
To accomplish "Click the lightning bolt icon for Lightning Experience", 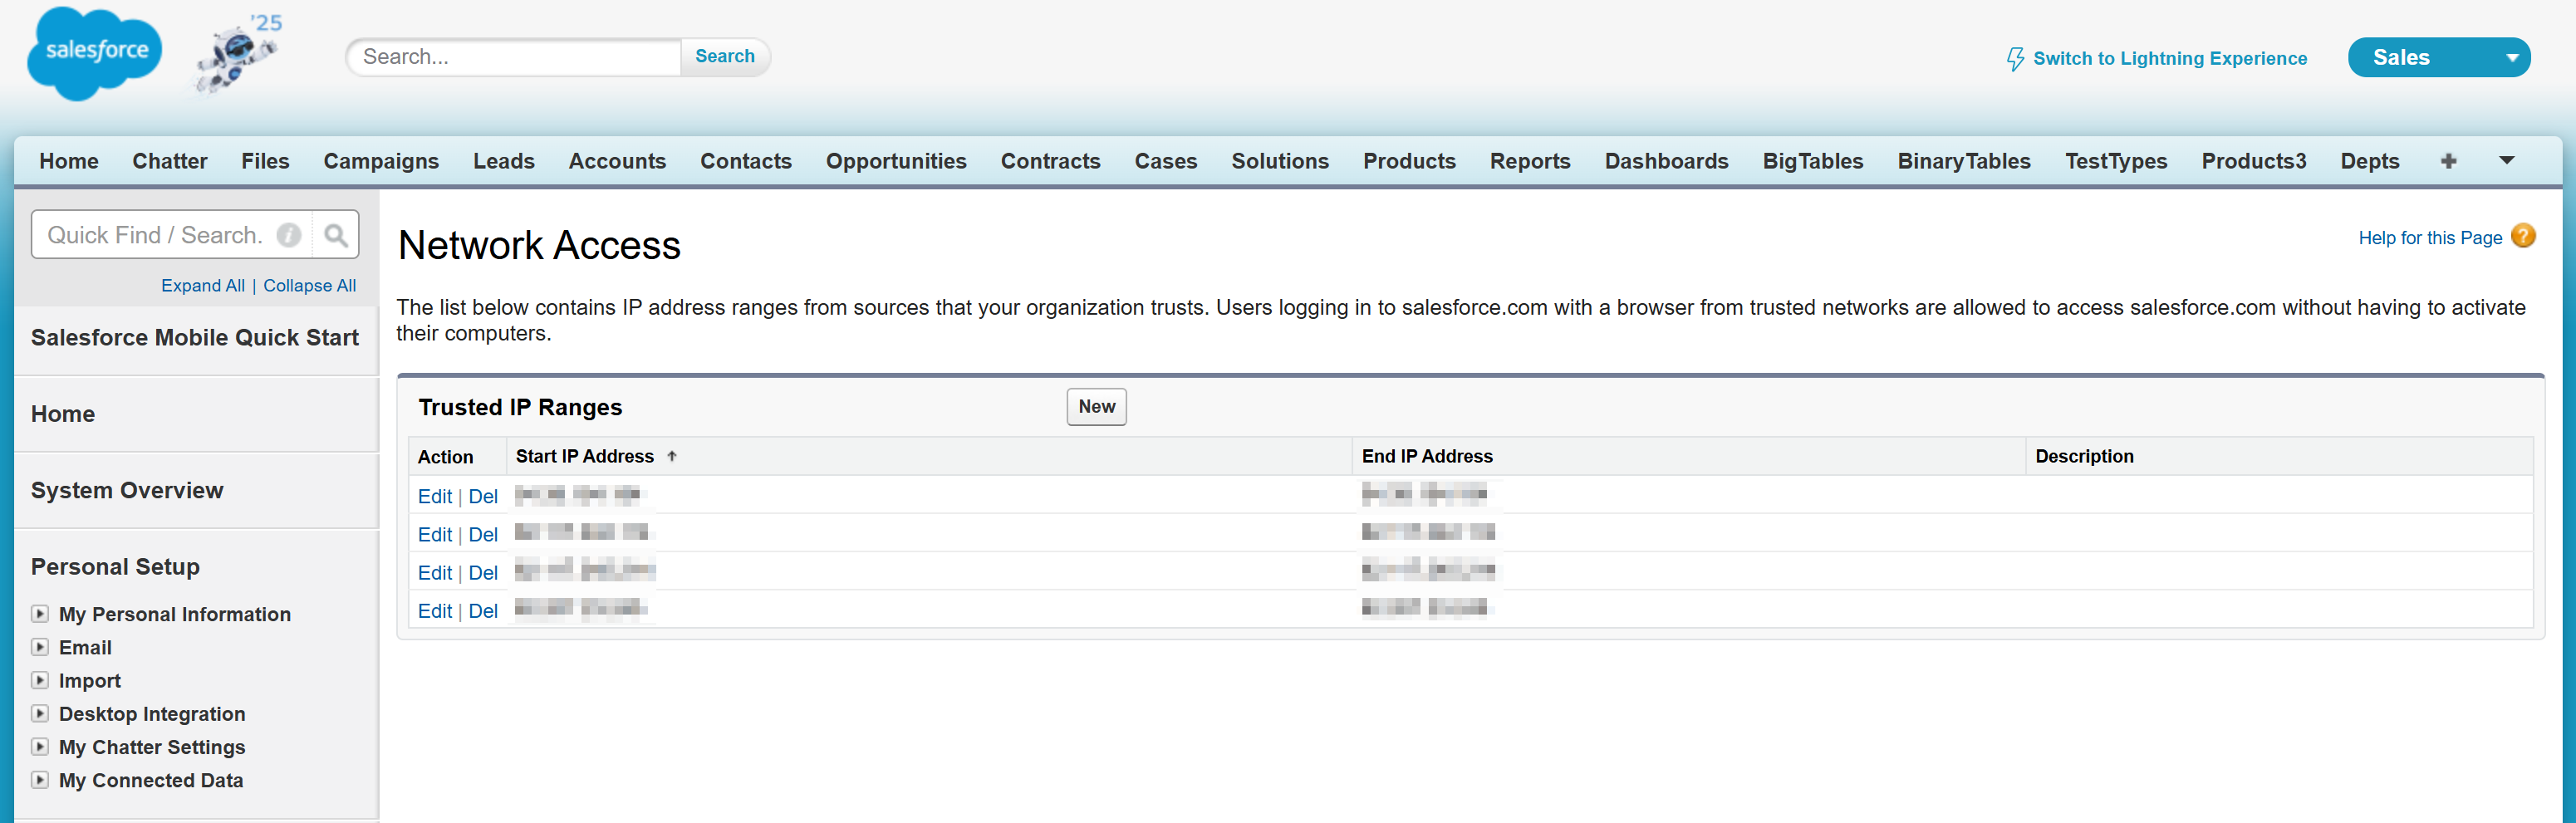I will (2015, 59).
